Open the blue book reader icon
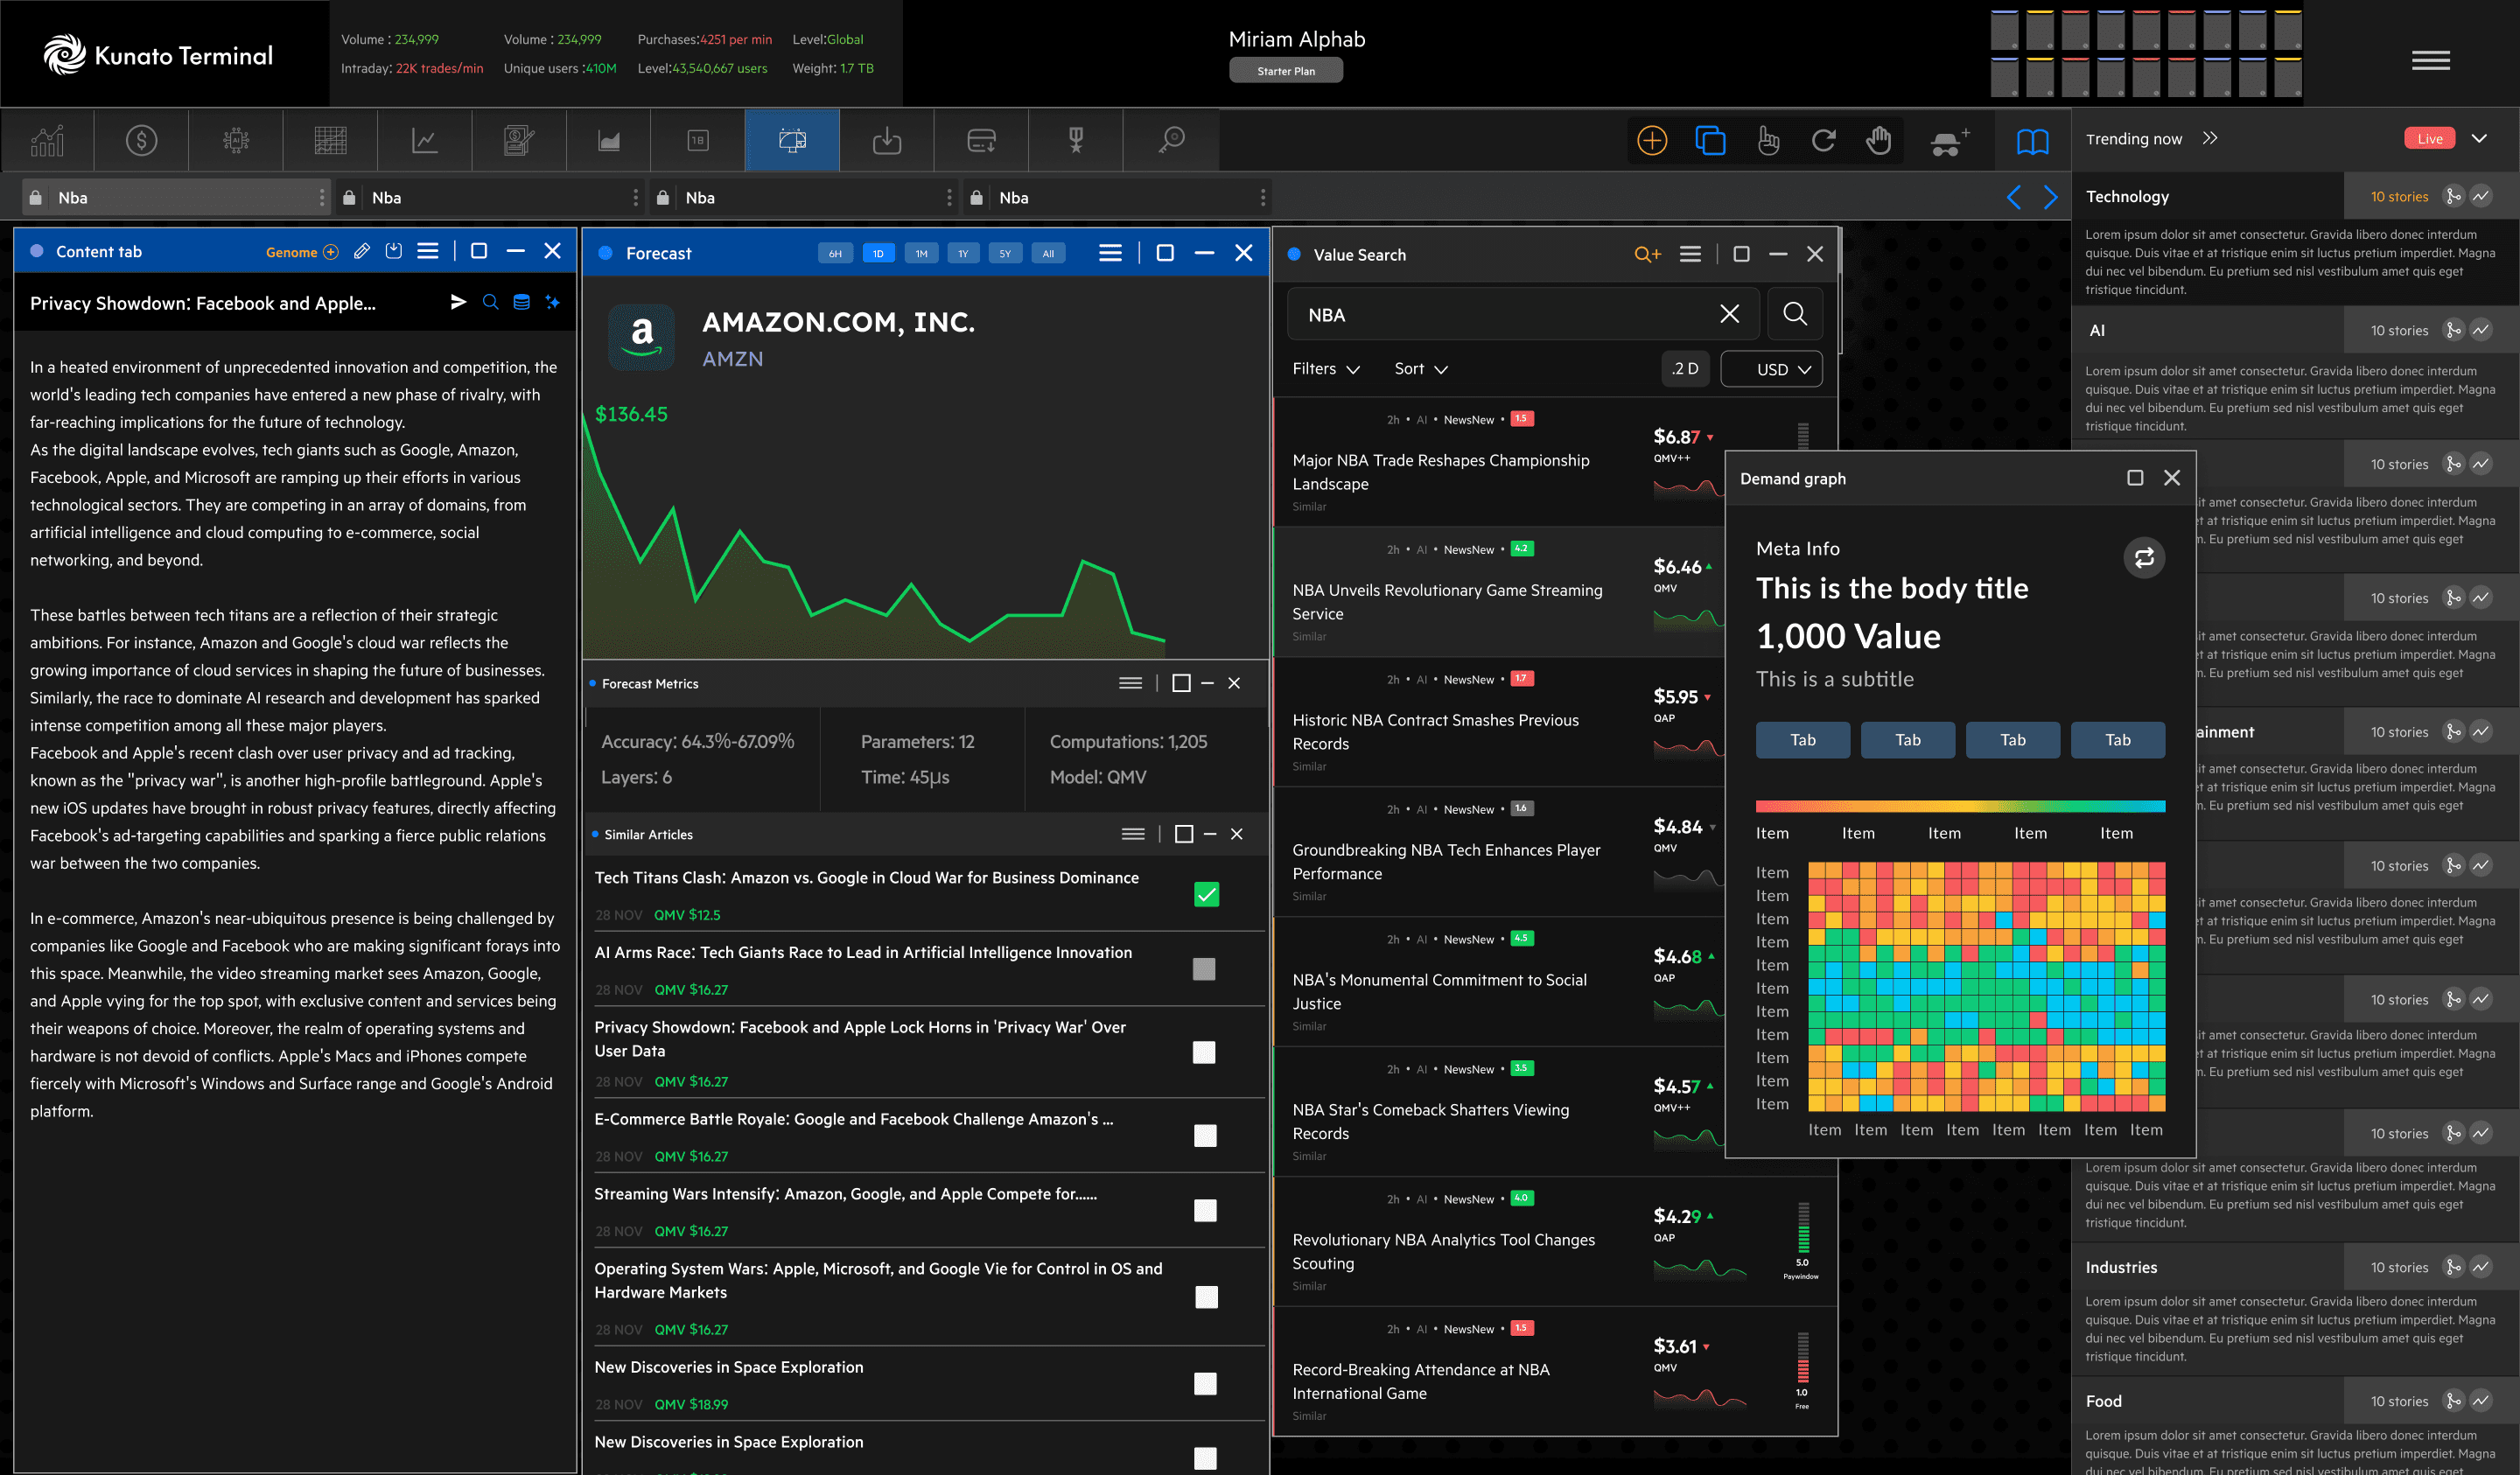2520x1475 pixels. pyautogui.click(x=2032, y=141)
